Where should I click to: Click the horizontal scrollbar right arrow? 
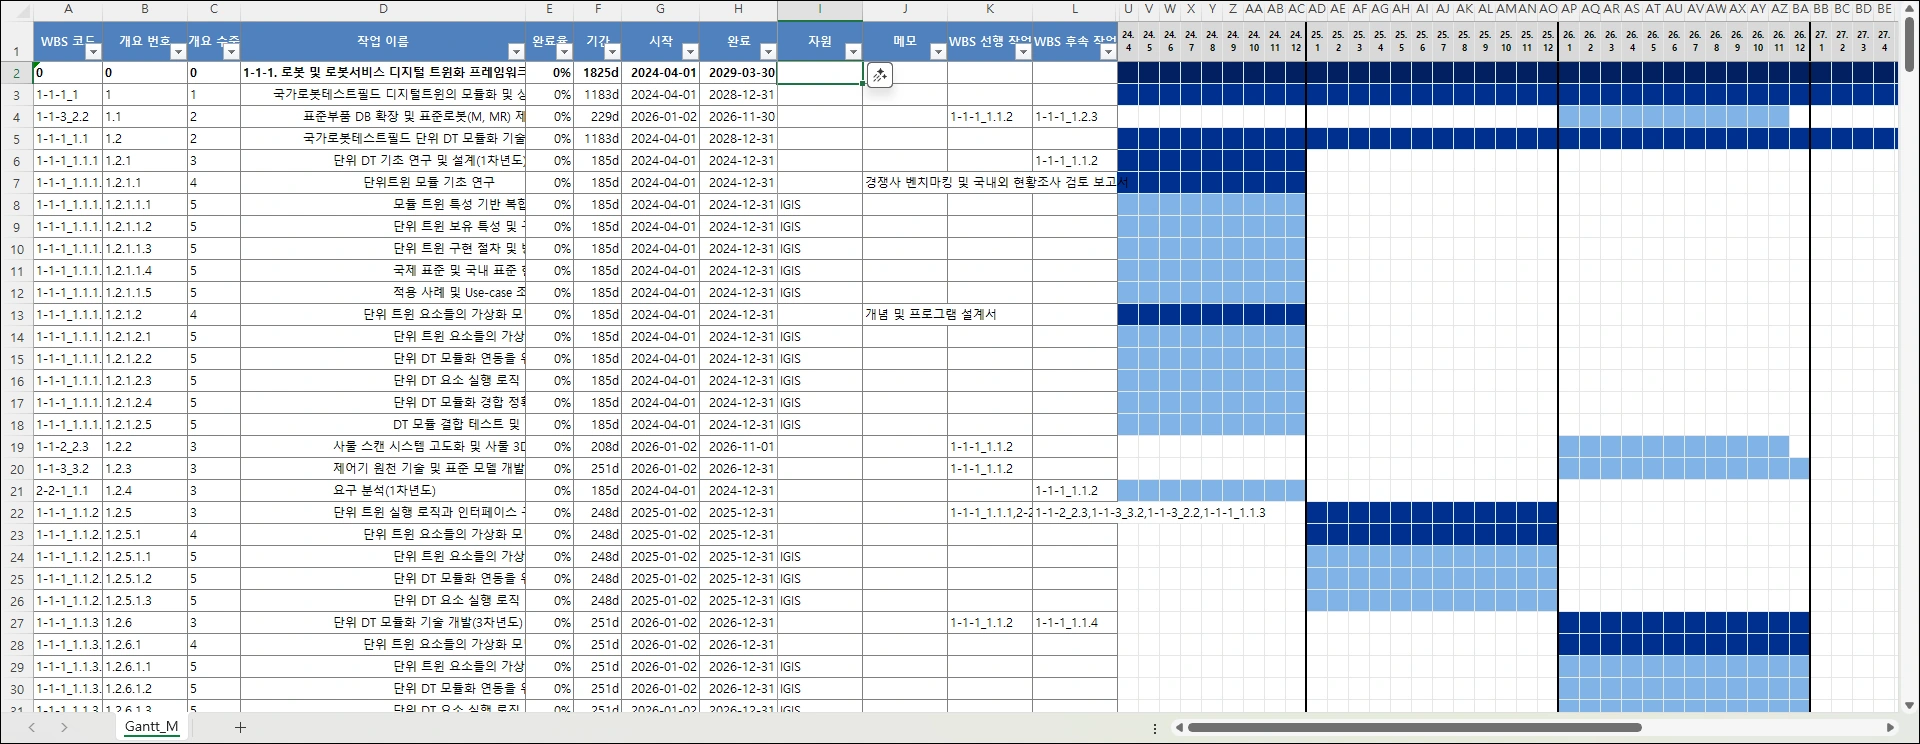click(x=1890, y=728)
